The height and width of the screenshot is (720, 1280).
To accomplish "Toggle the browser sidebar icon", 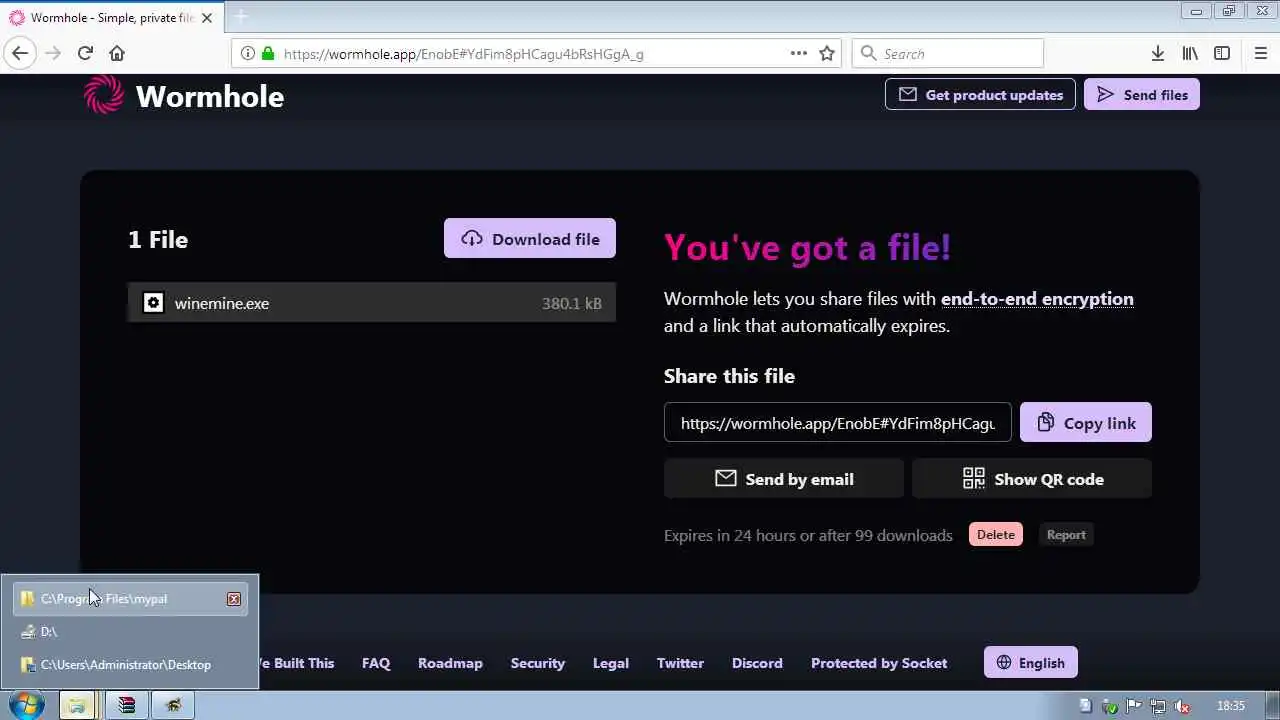I will coord(1222,54).
